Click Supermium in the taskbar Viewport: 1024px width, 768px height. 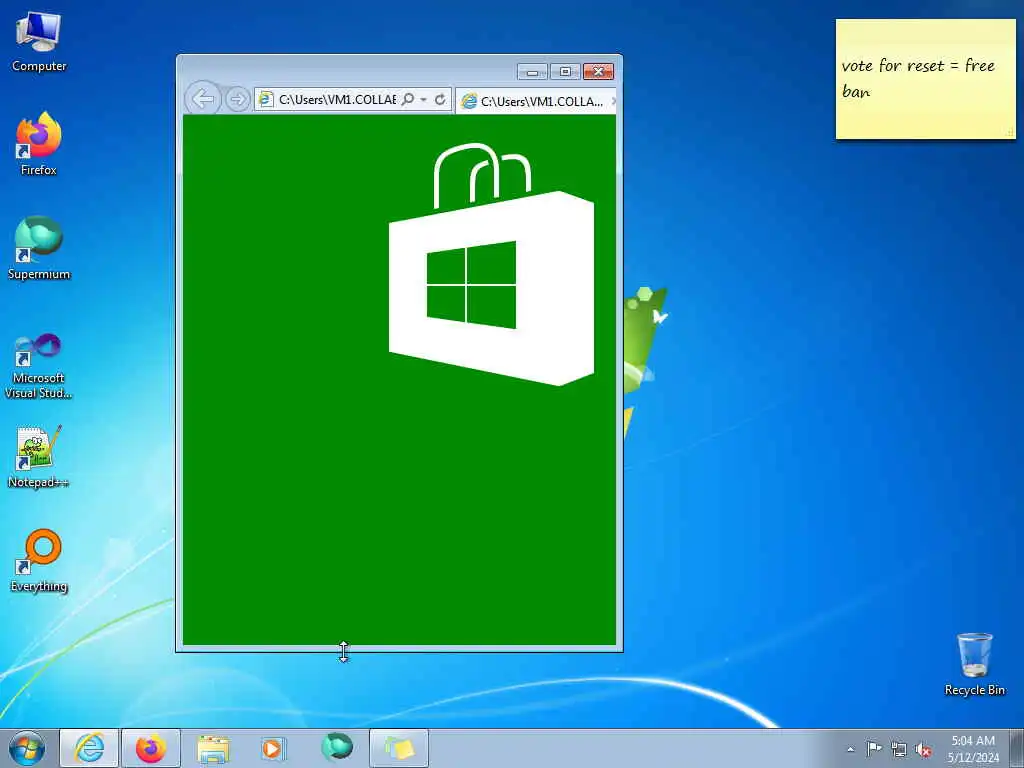pyautogui.click(x=337, y=748)
